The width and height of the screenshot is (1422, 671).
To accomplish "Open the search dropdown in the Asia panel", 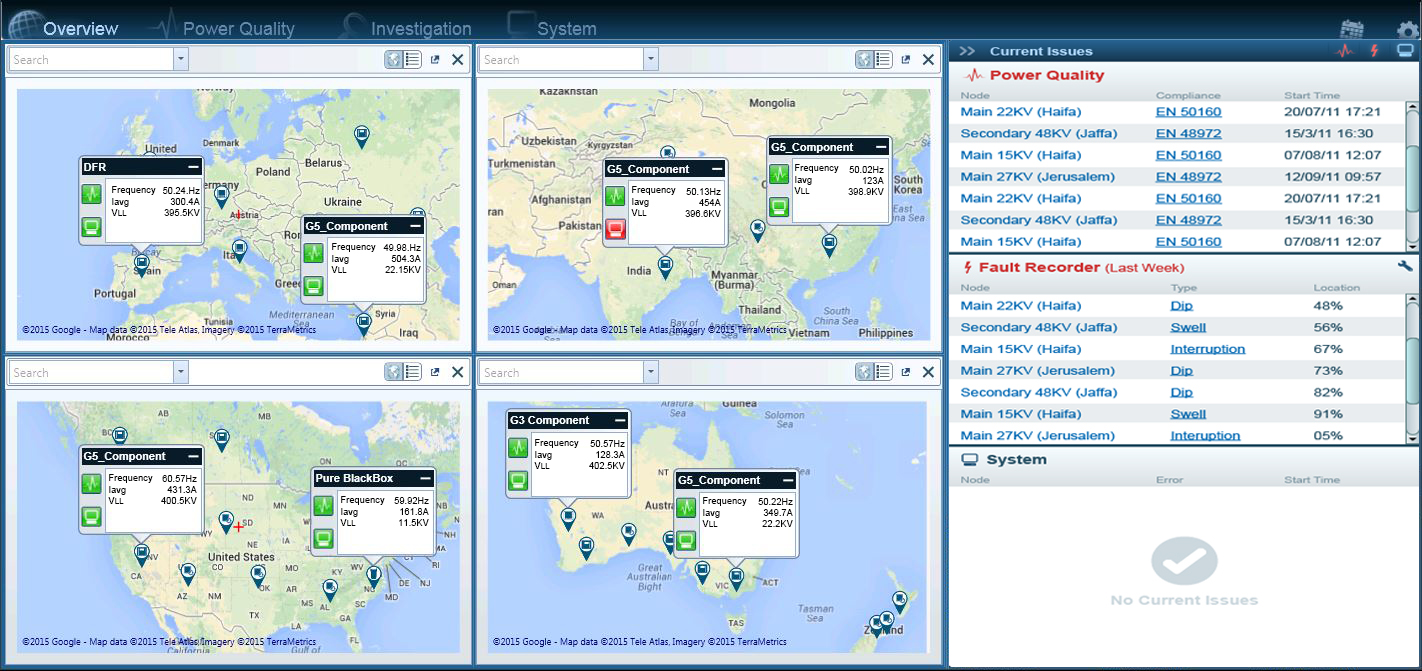I will point(651,60).
